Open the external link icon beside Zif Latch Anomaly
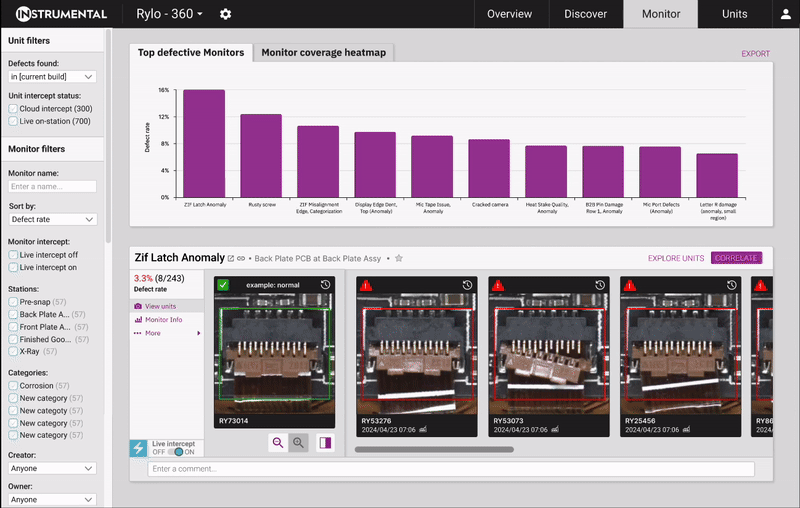800x508 pixels. (x=231, y=258)
